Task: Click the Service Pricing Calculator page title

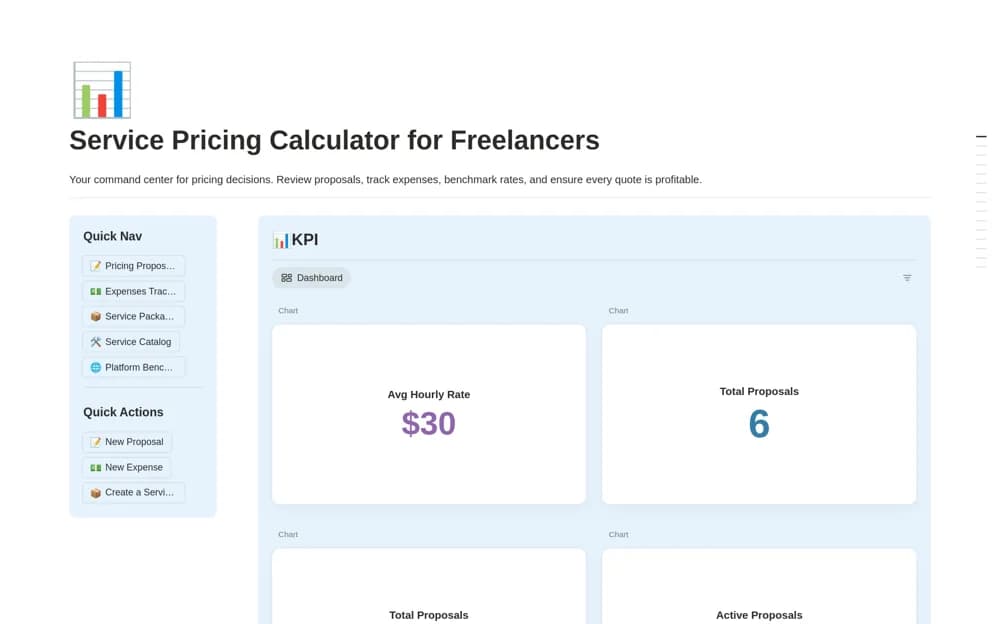Action: tap(334, 140)
